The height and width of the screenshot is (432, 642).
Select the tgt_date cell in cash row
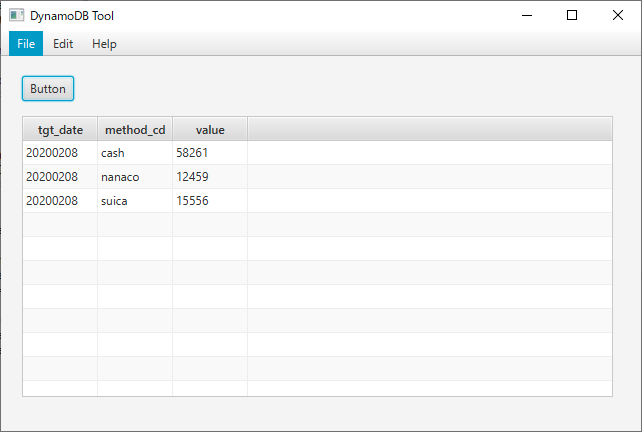click(x=60, y=153)
